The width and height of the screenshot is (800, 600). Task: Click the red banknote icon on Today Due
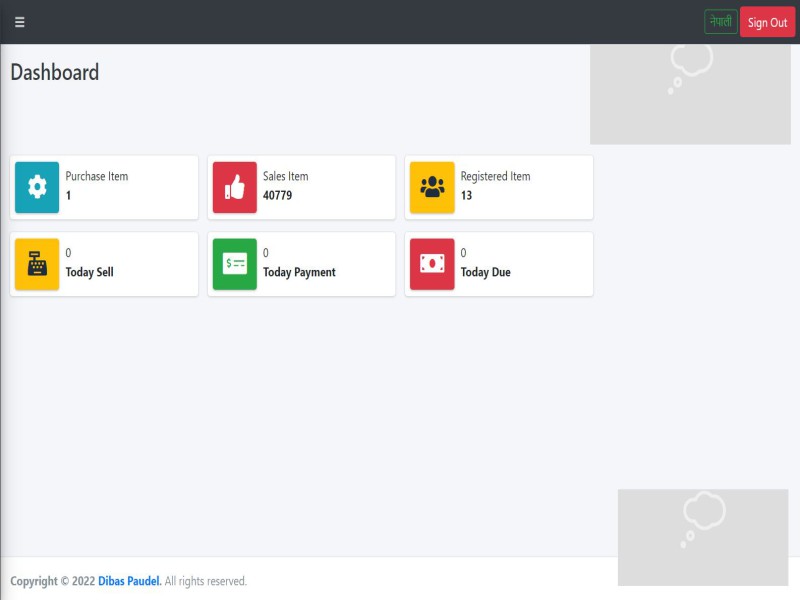432,264
